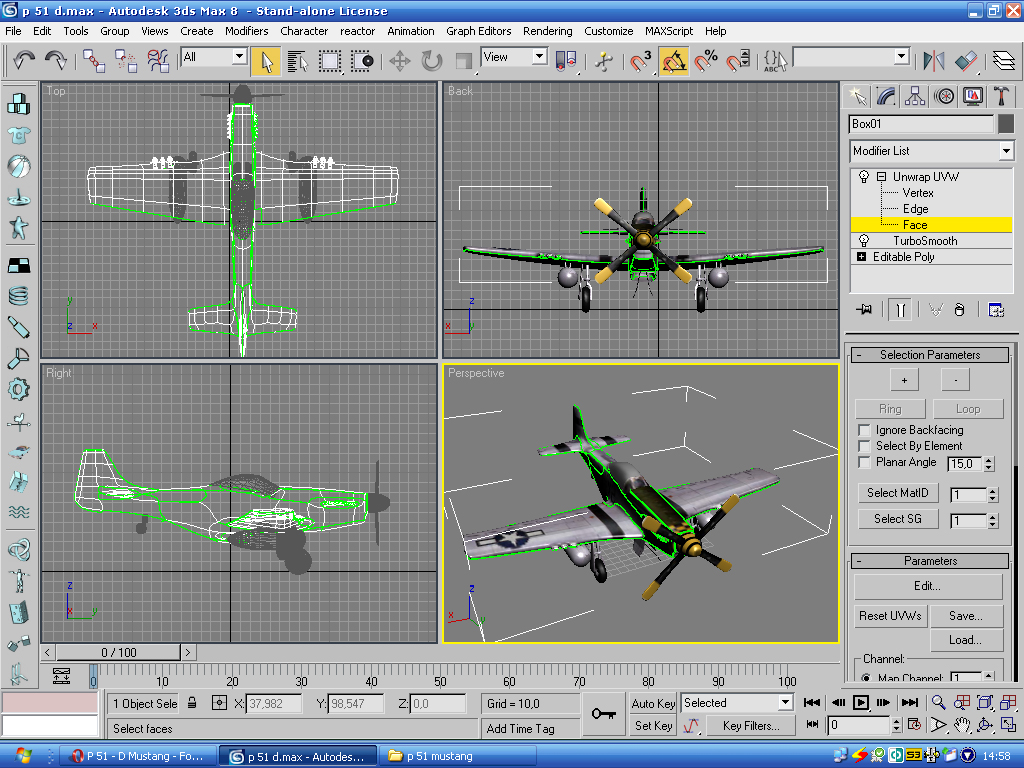Open the MAXScript menu

[669, 31]
